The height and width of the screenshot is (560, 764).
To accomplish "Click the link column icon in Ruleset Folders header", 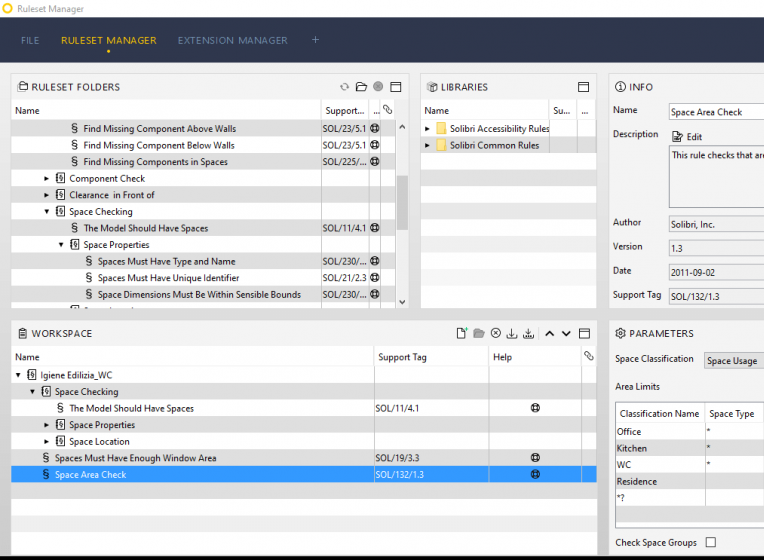I will click(x=387, y=110).
